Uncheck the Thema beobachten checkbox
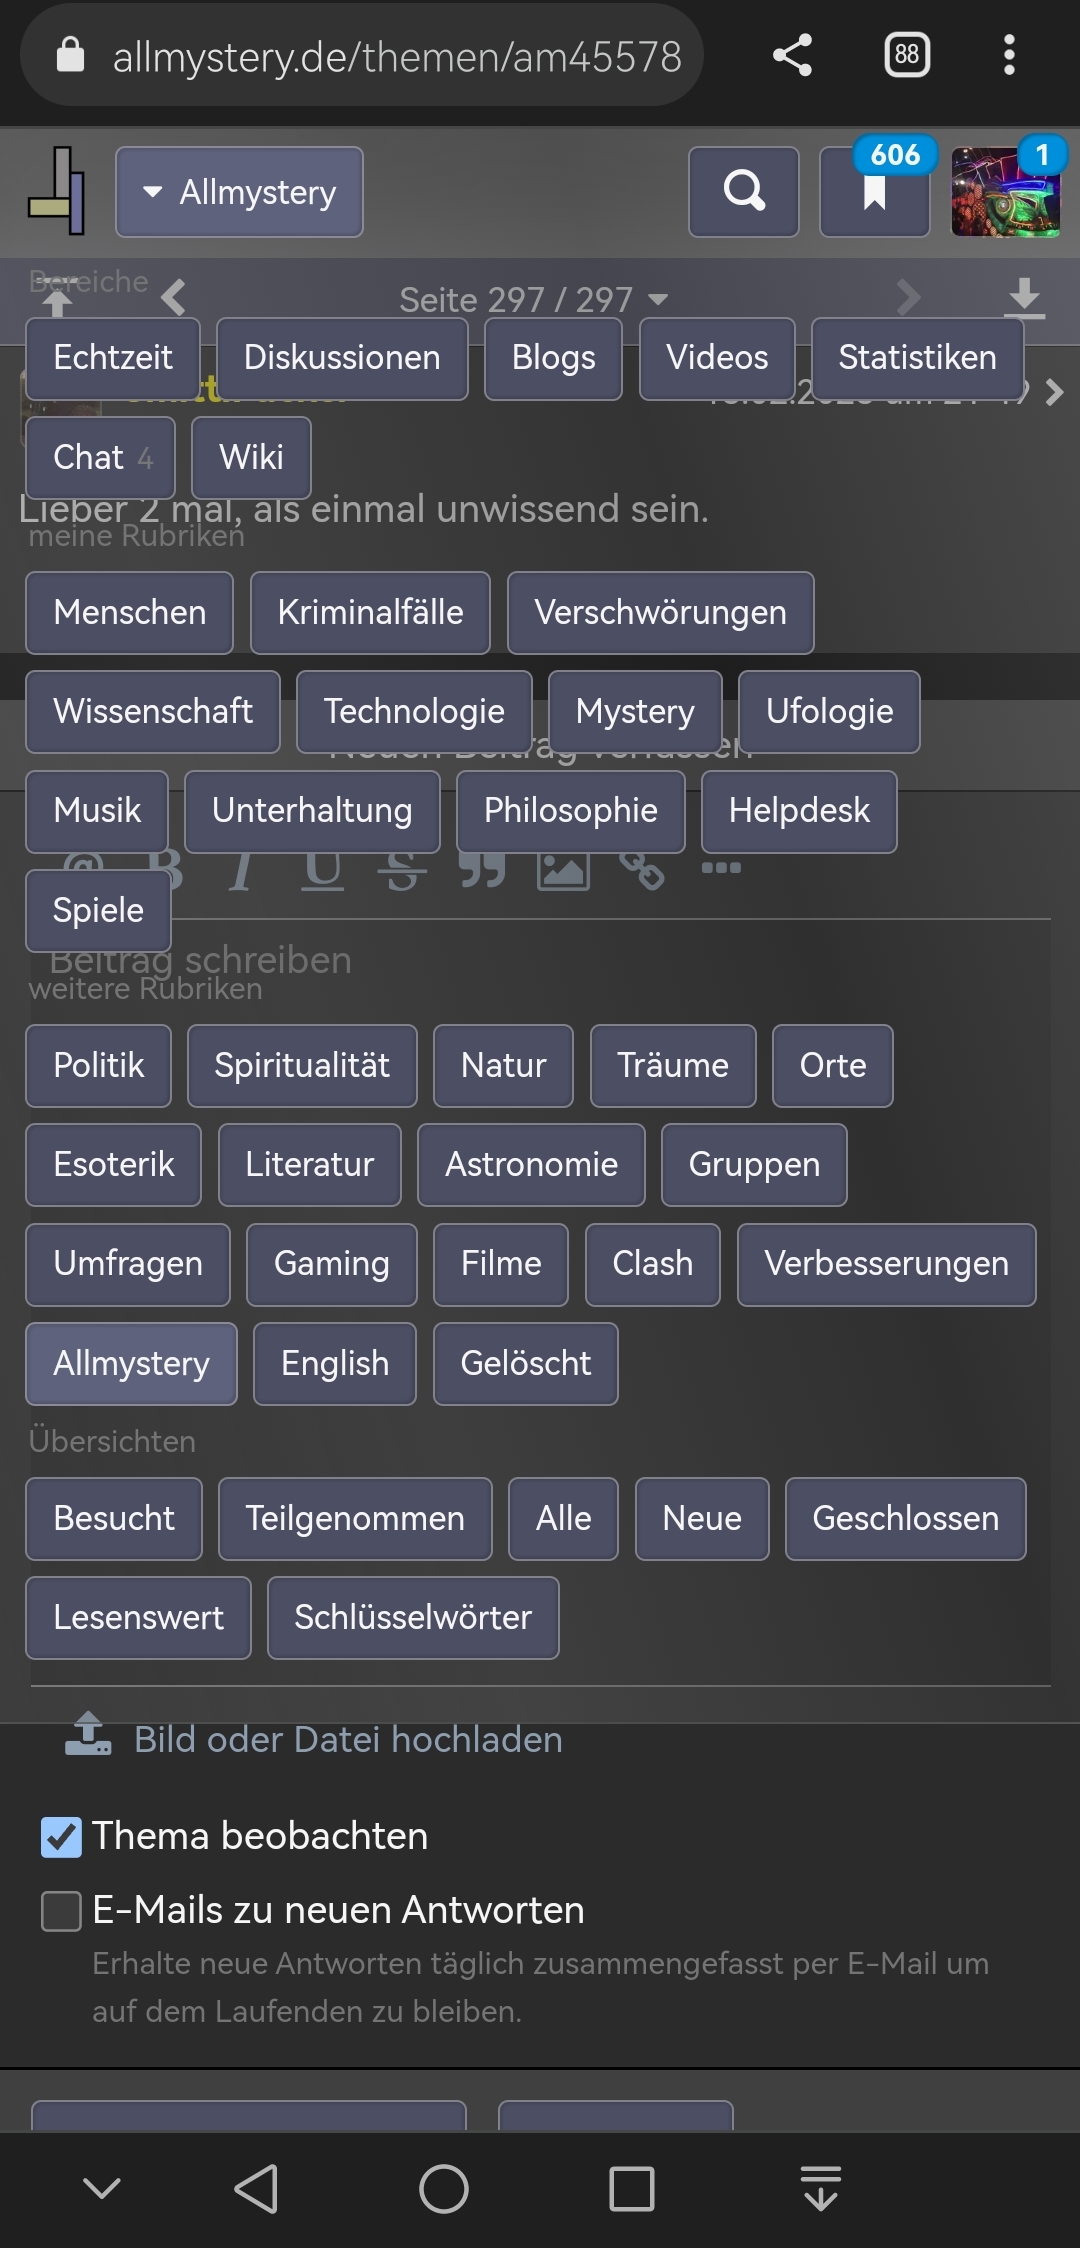Viewport: 1080px width, 2248px height. click(61, 1837)
